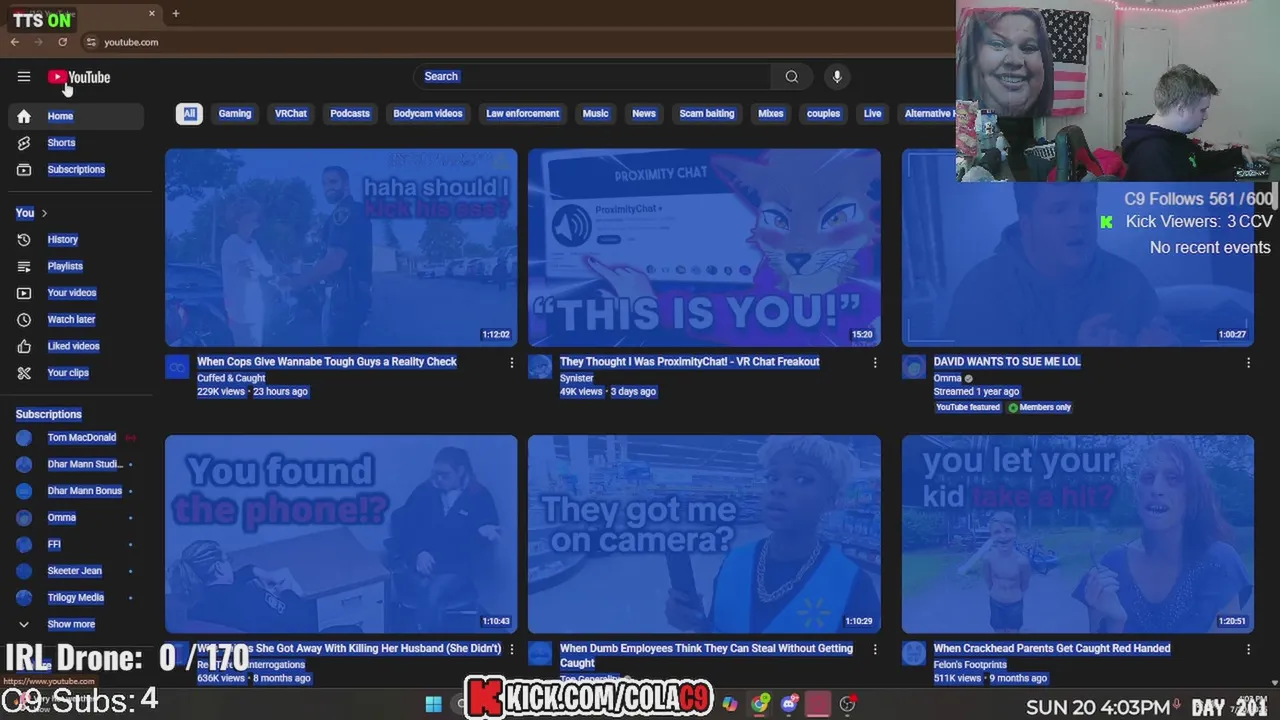Open Skeeter Jean subscription channel
This screenshot has width=1280, height=720.
(x=75, y=571)
